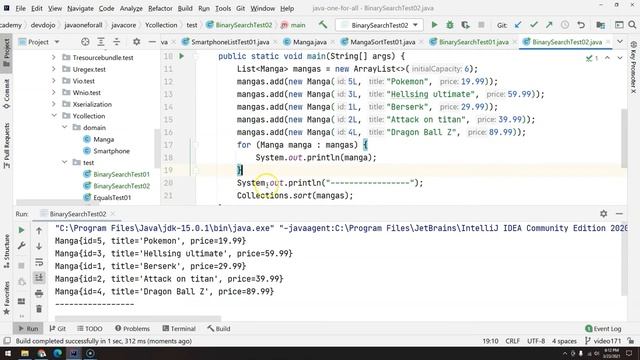Run with coverage from the toolbar
640x360 pixels.
tap(465, 25)
